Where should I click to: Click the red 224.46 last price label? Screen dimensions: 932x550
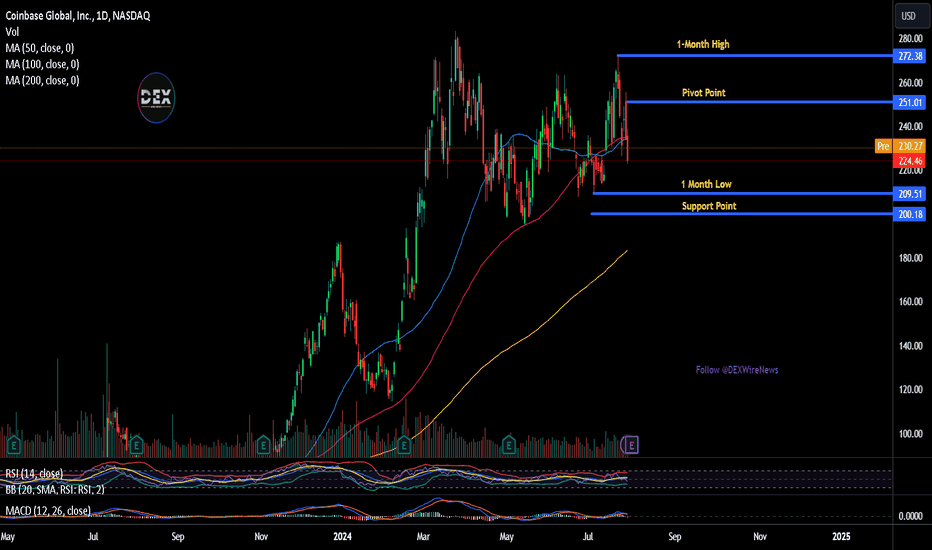909,161
